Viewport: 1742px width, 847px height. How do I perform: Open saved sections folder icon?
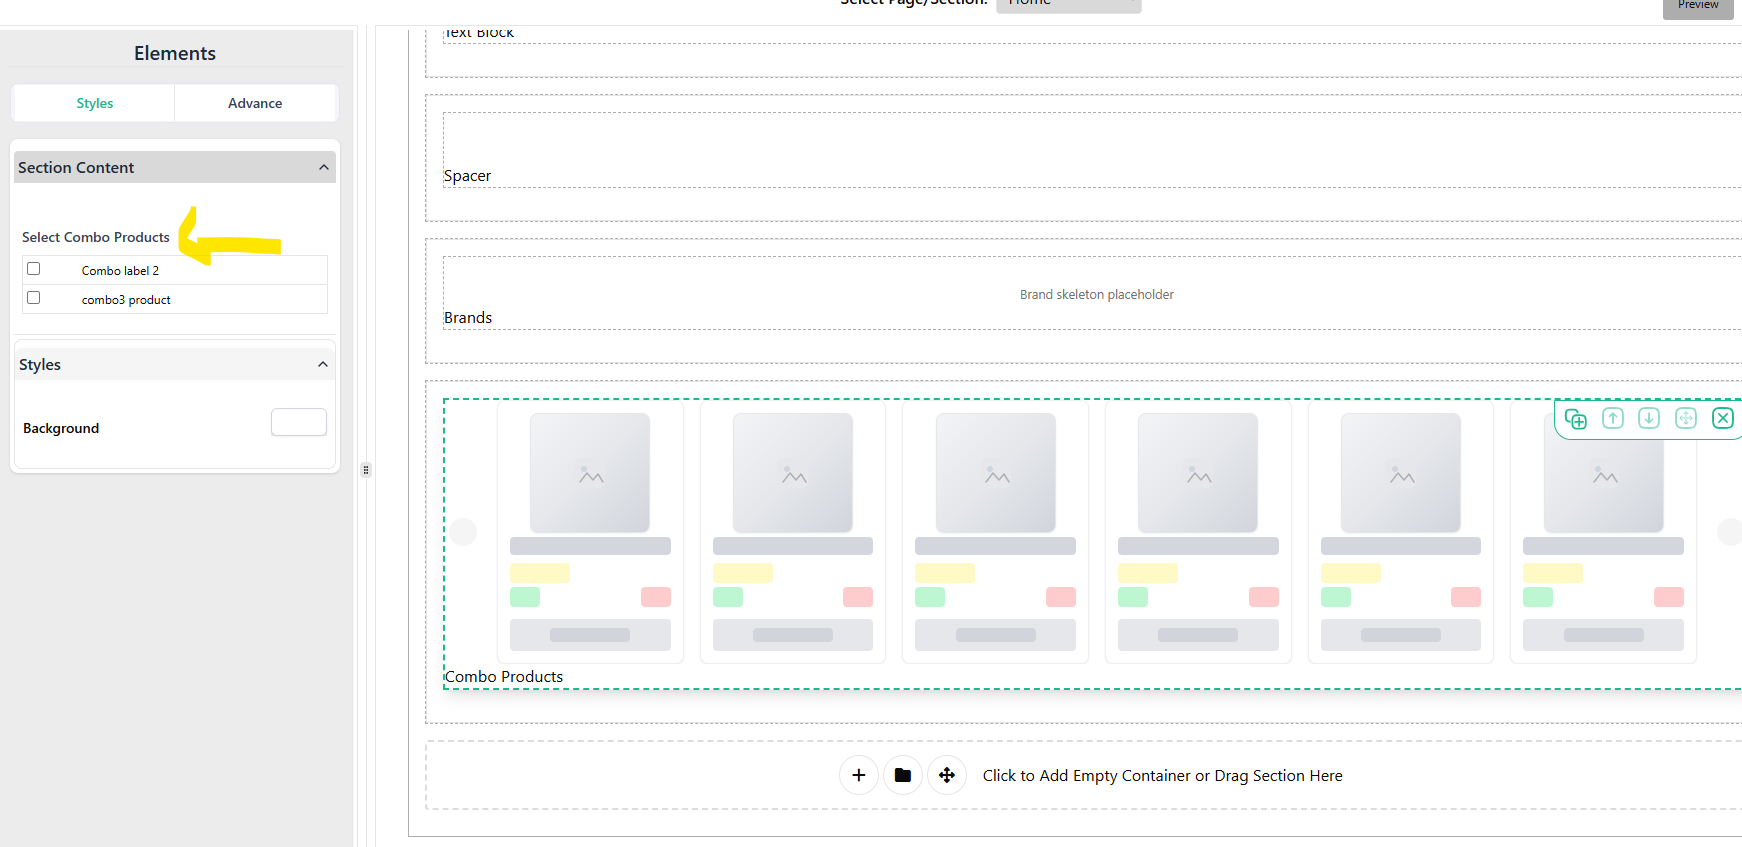tap(903, 775)
